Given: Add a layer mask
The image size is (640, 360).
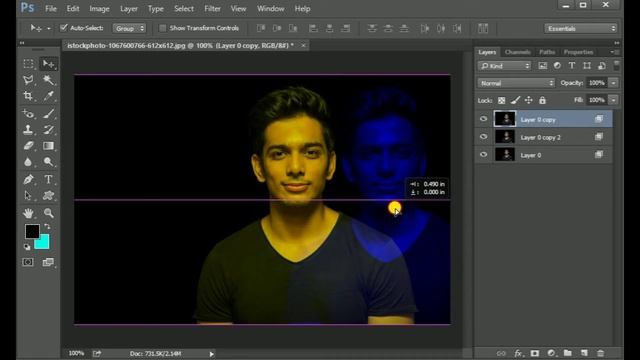Looking at the screenshot, I should 535,353.
